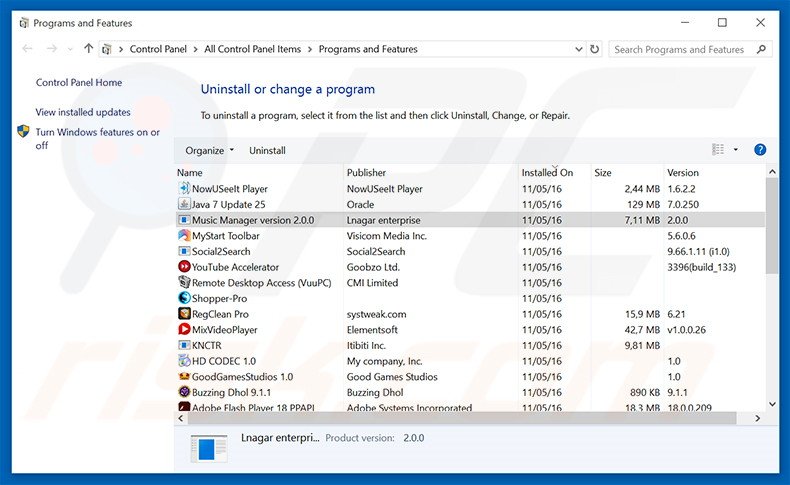The height and width of the screenshot is (485, 790).
Task: Click the Forward navigation arrow
Action: point(51,48)
